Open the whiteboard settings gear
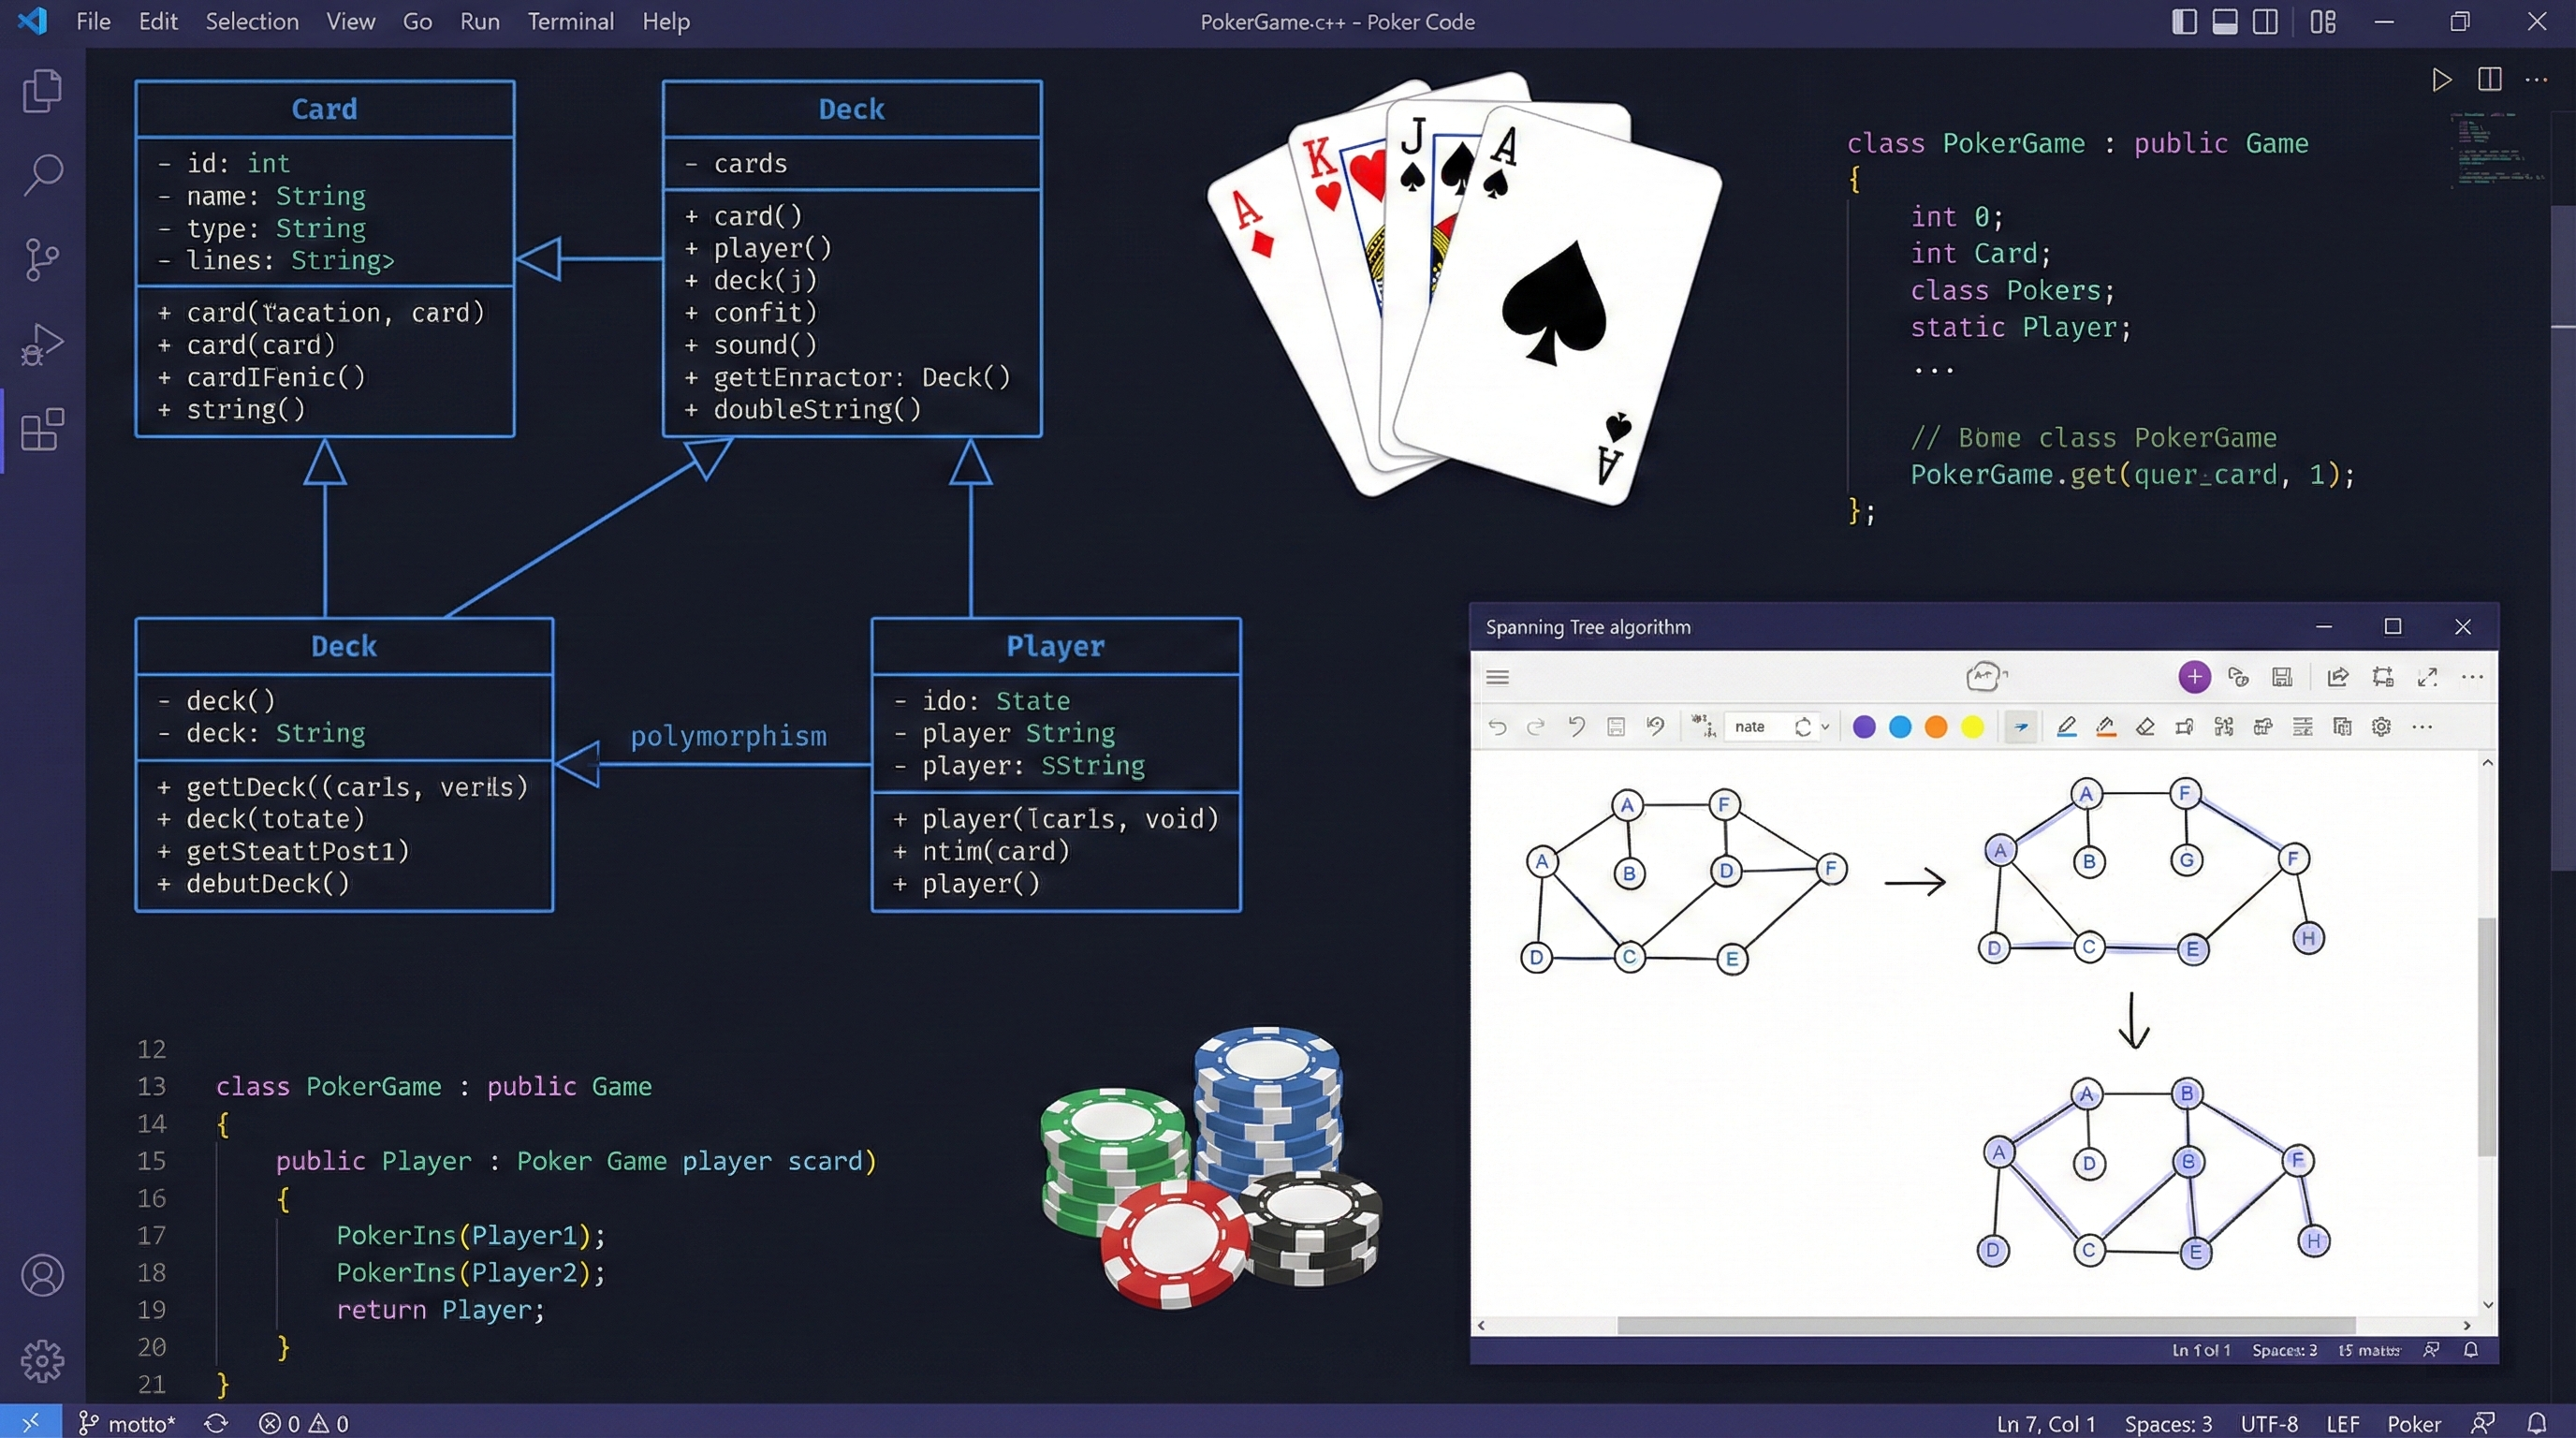This screenshot has width=2576, height=1438. pos(2380,727)
